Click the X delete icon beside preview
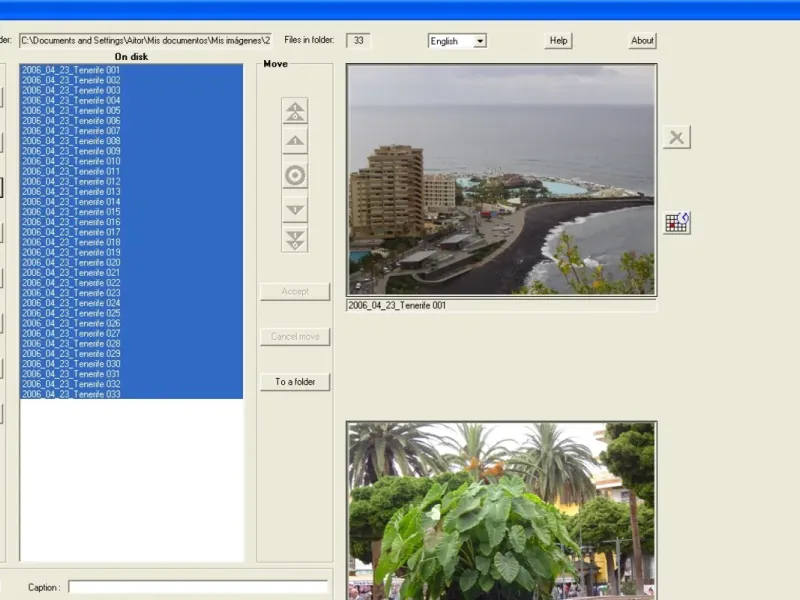Image resolution: width=800 pixels, height=600 pixels. point(677,137)
